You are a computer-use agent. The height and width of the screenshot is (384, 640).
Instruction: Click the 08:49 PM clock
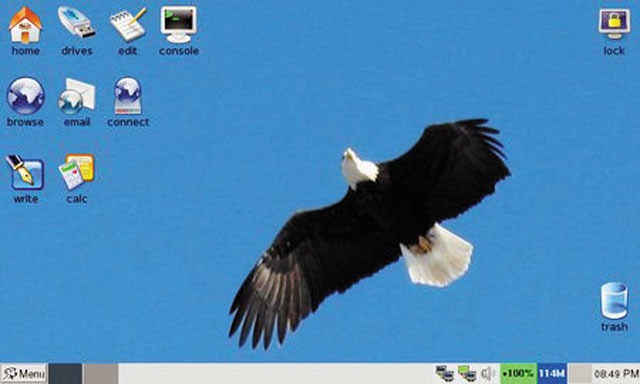coord(616,373)
